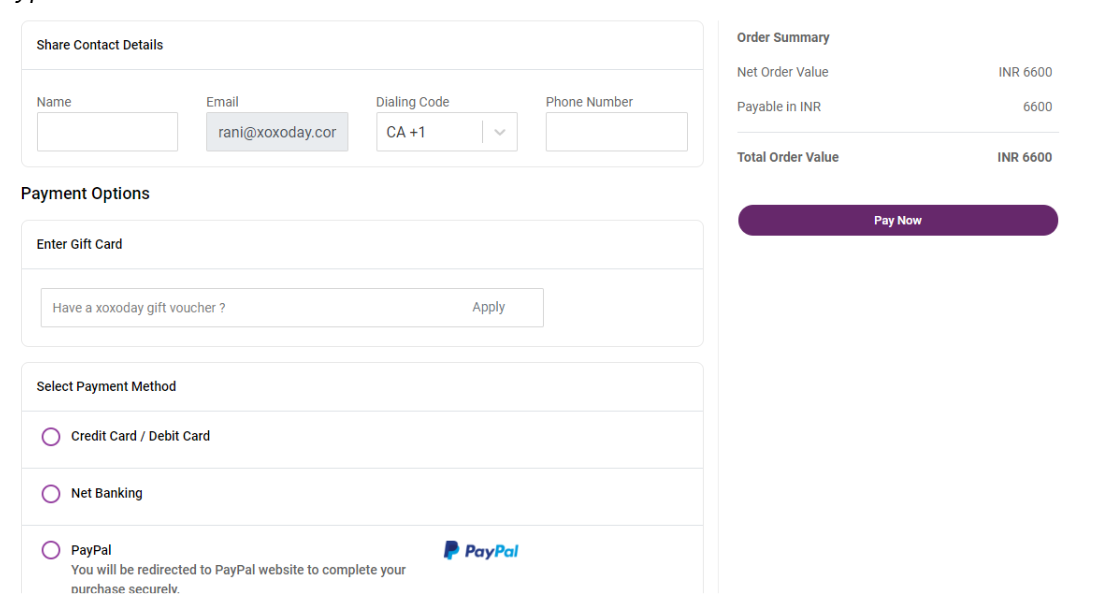Click the Share Contact Details header
Image resolution: width=1115 pixels, height=607 pixels.
point(100,45)
